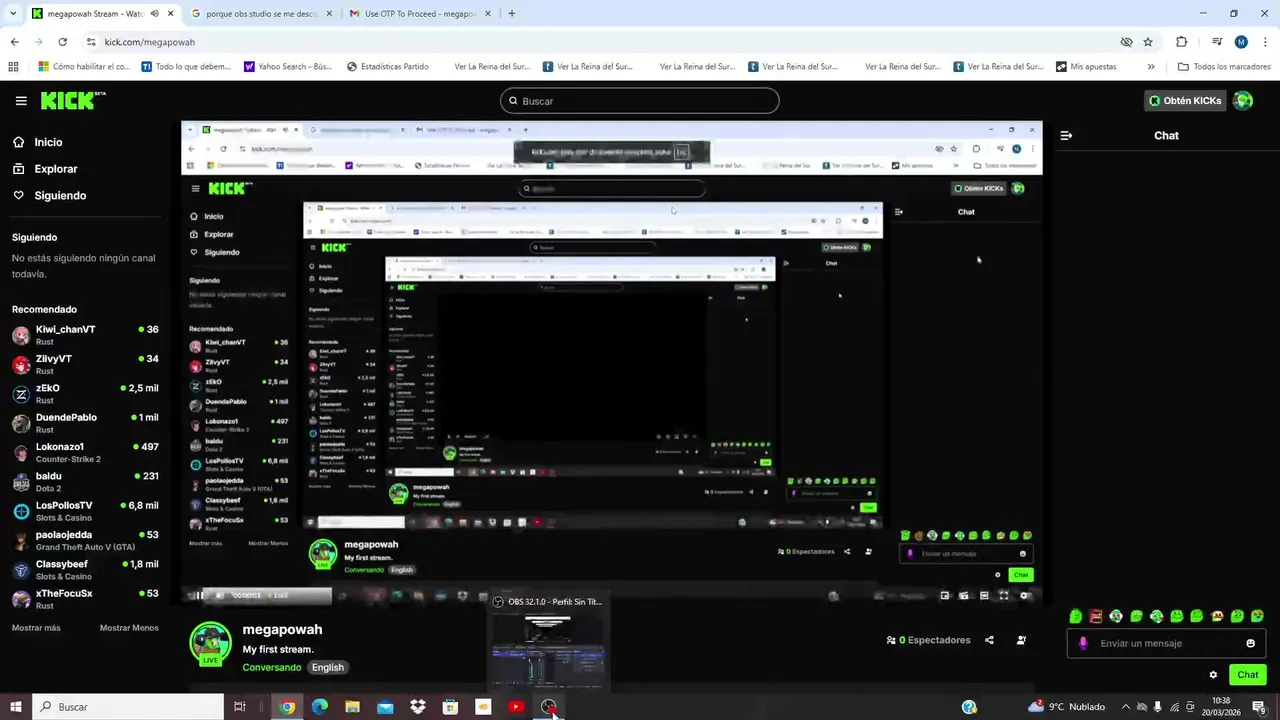Switch to the Use OTP To Proceed Gmail tab
Screen dimensions: 1280x720
(418, 14)
